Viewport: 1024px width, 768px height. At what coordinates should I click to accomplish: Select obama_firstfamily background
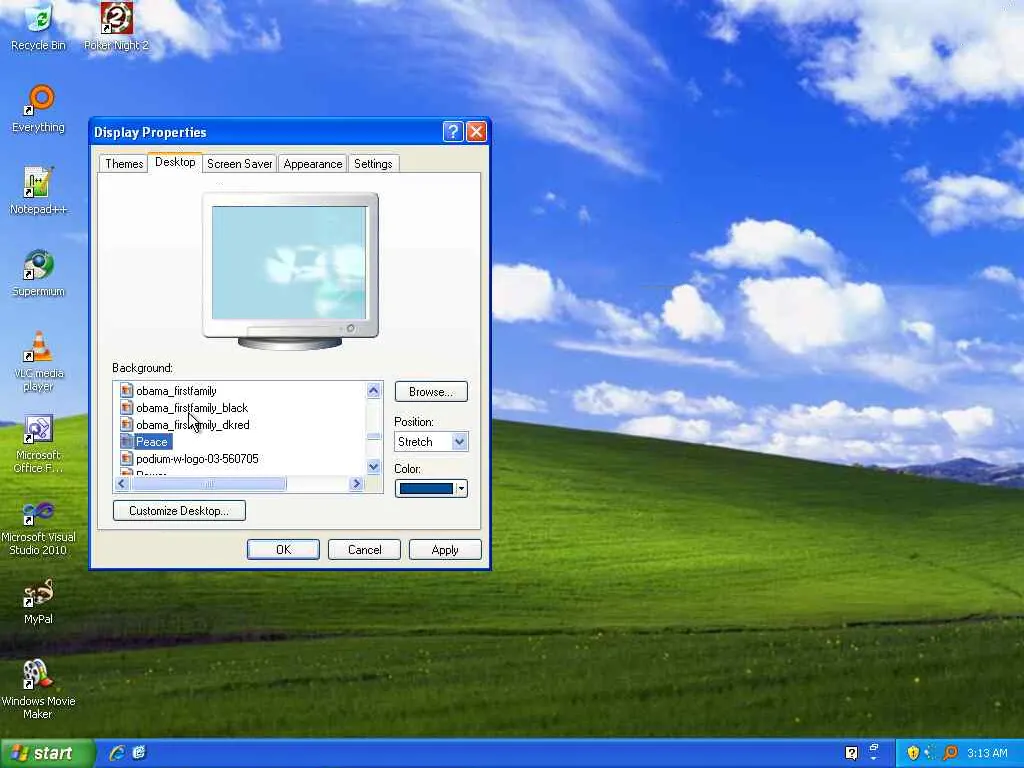point(176,391)
